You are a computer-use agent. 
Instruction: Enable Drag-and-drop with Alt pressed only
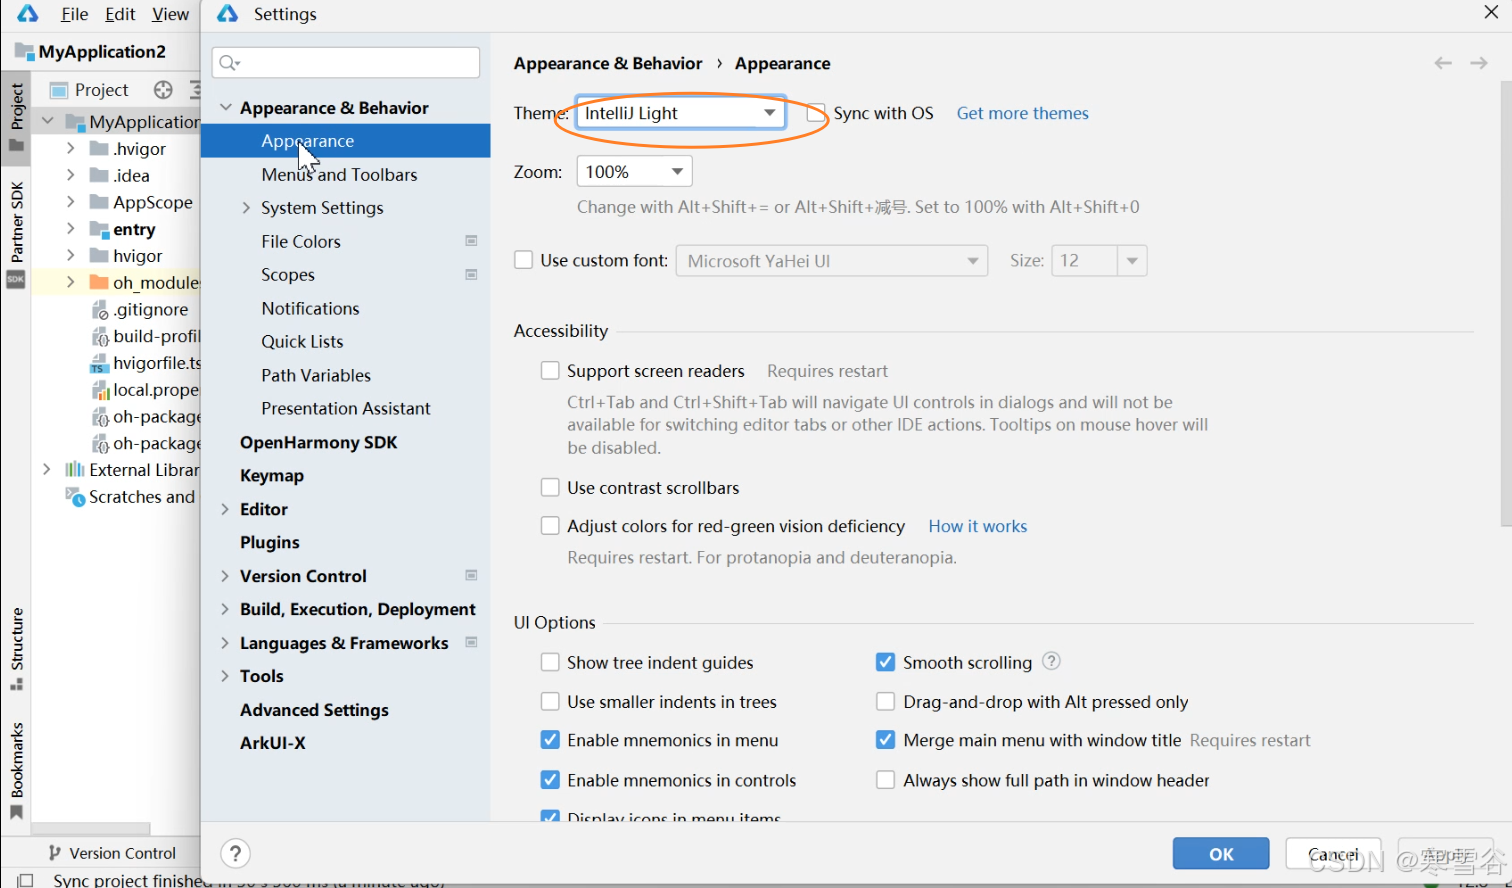(x=885, y=701)
